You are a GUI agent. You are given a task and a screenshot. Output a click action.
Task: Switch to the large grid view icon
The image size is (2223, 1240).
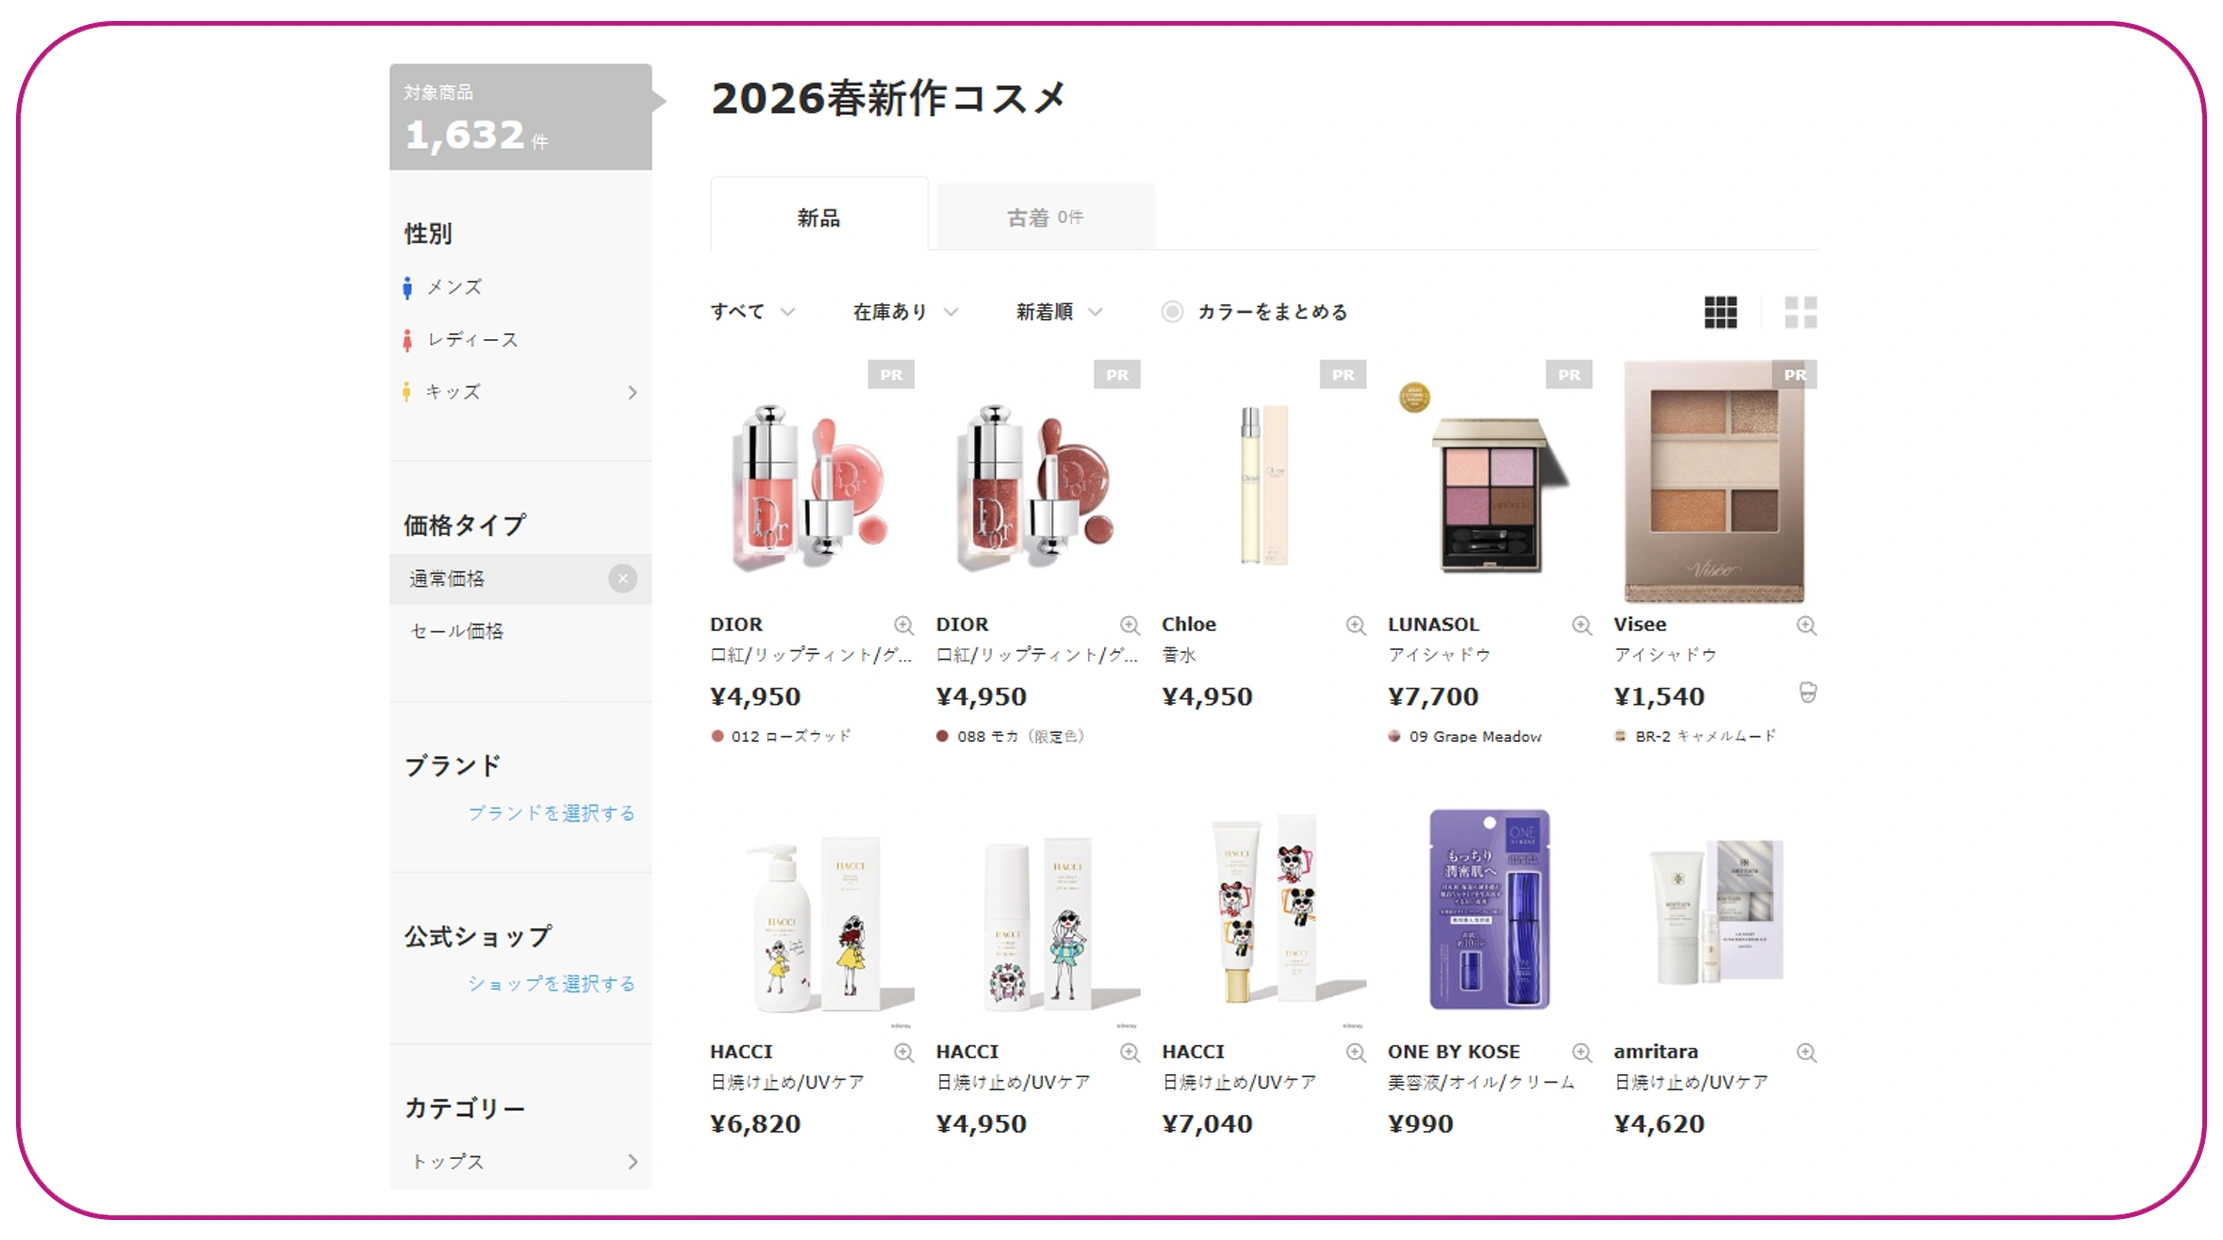pos(1801,312)
